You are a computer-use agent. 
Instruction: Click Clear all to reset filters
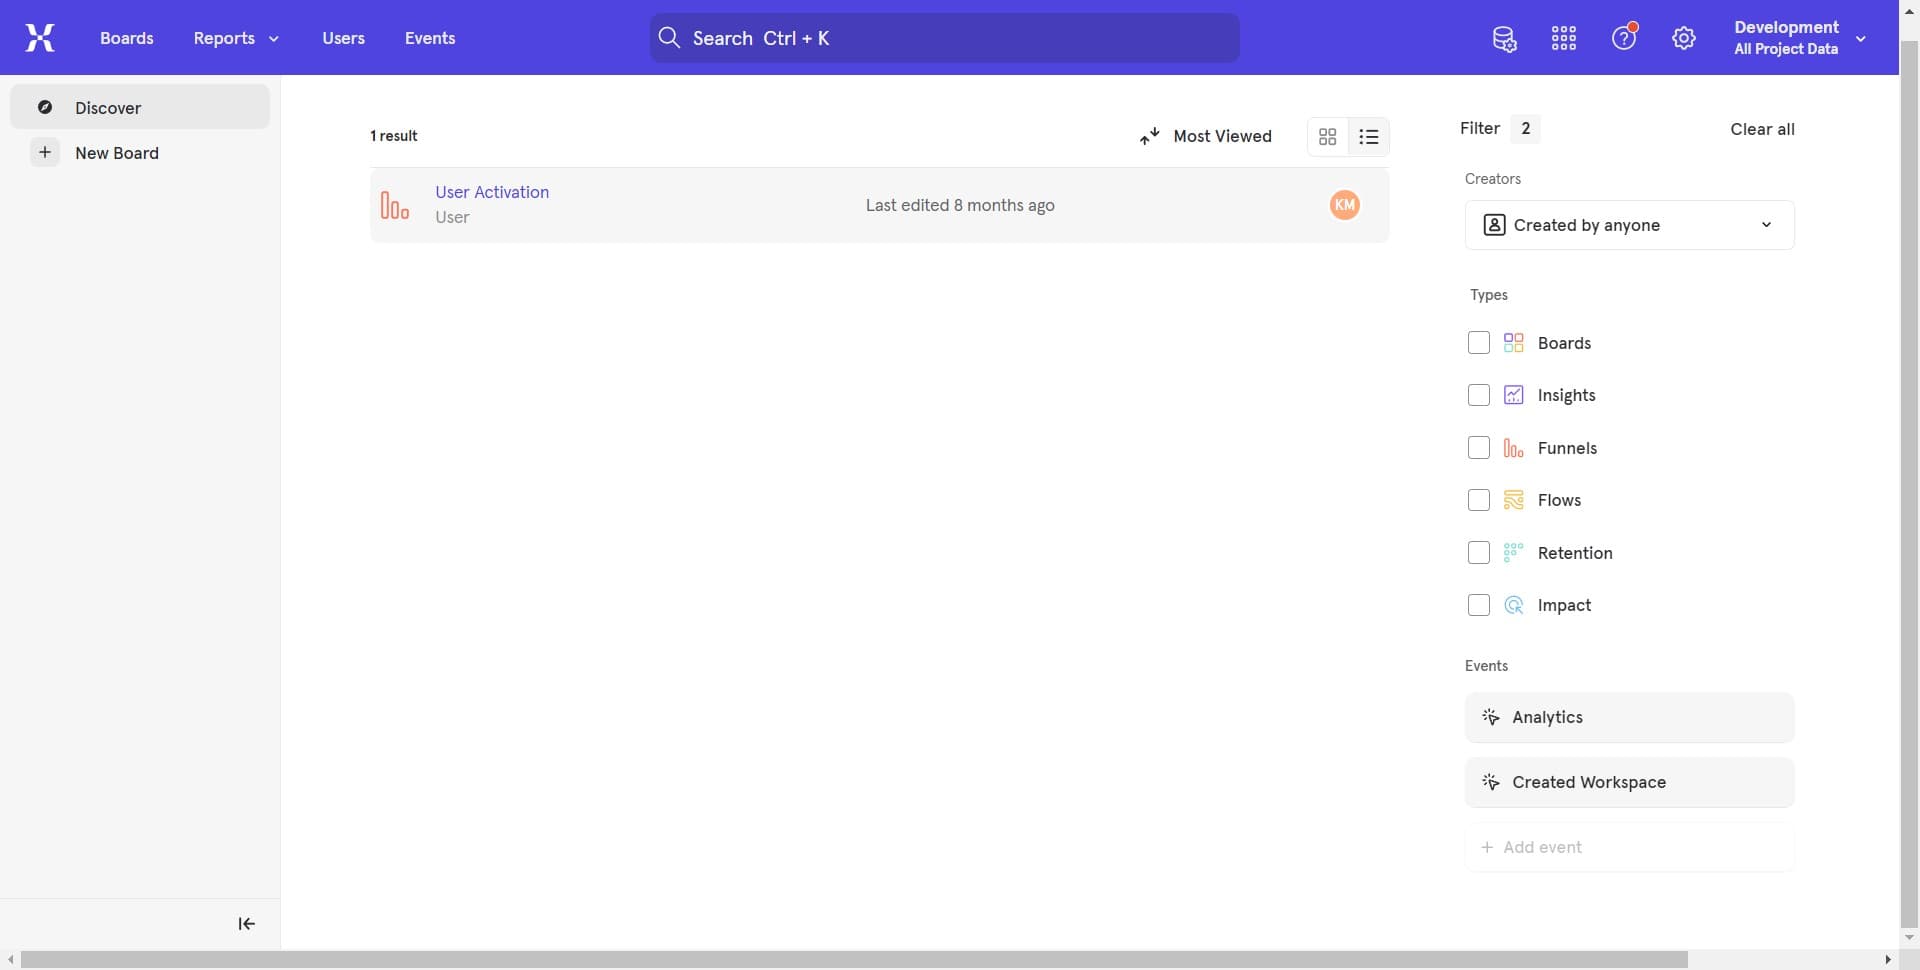click(1762, 128)
